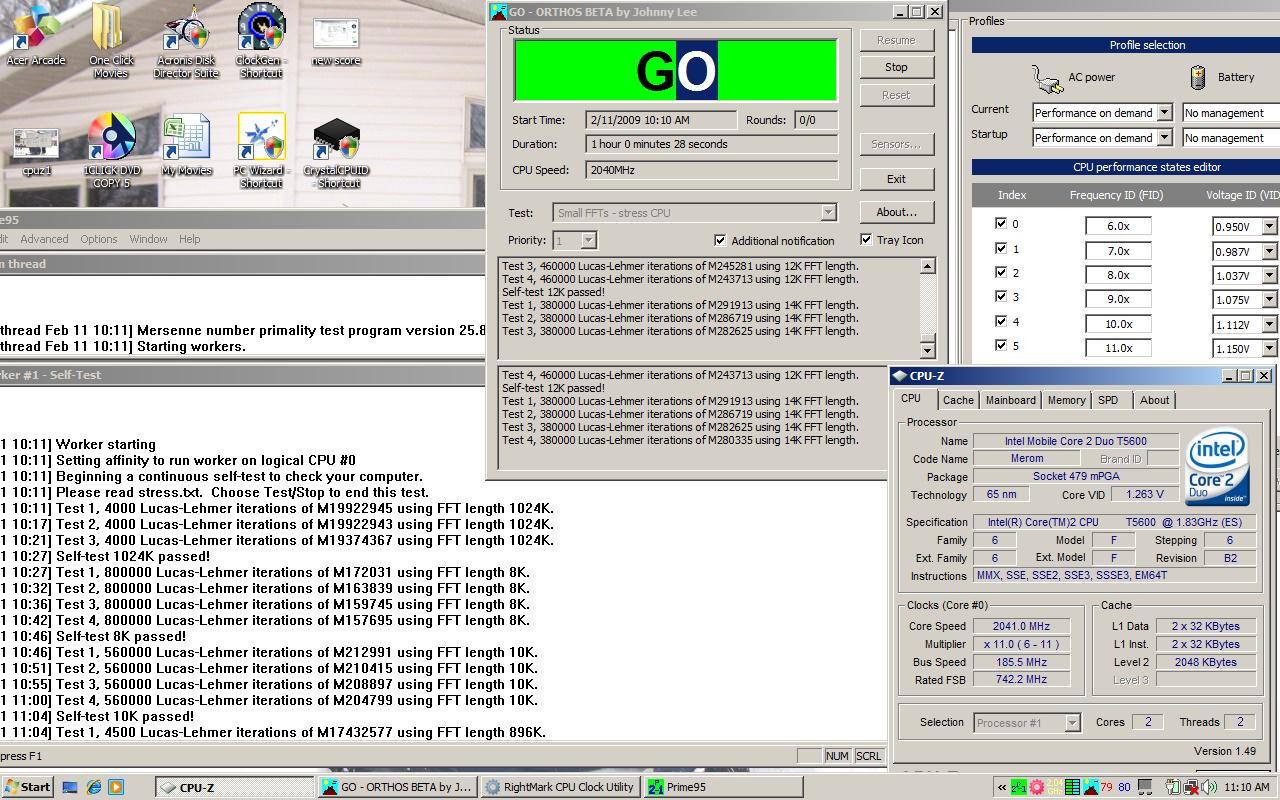Click the volume speaker tray icon
Viewport: 1280px width, 800px height.
coord(1209,787)
